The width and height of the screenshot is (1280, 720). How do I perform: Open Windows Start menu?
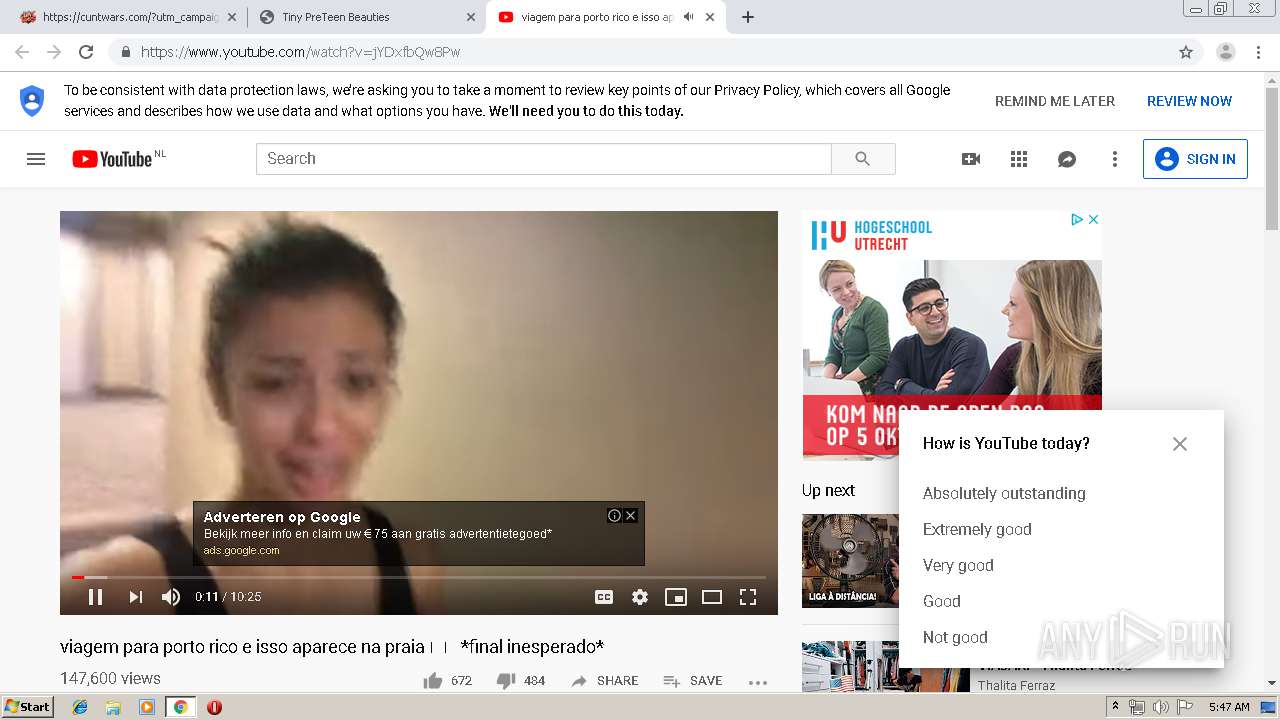(27, 707)
